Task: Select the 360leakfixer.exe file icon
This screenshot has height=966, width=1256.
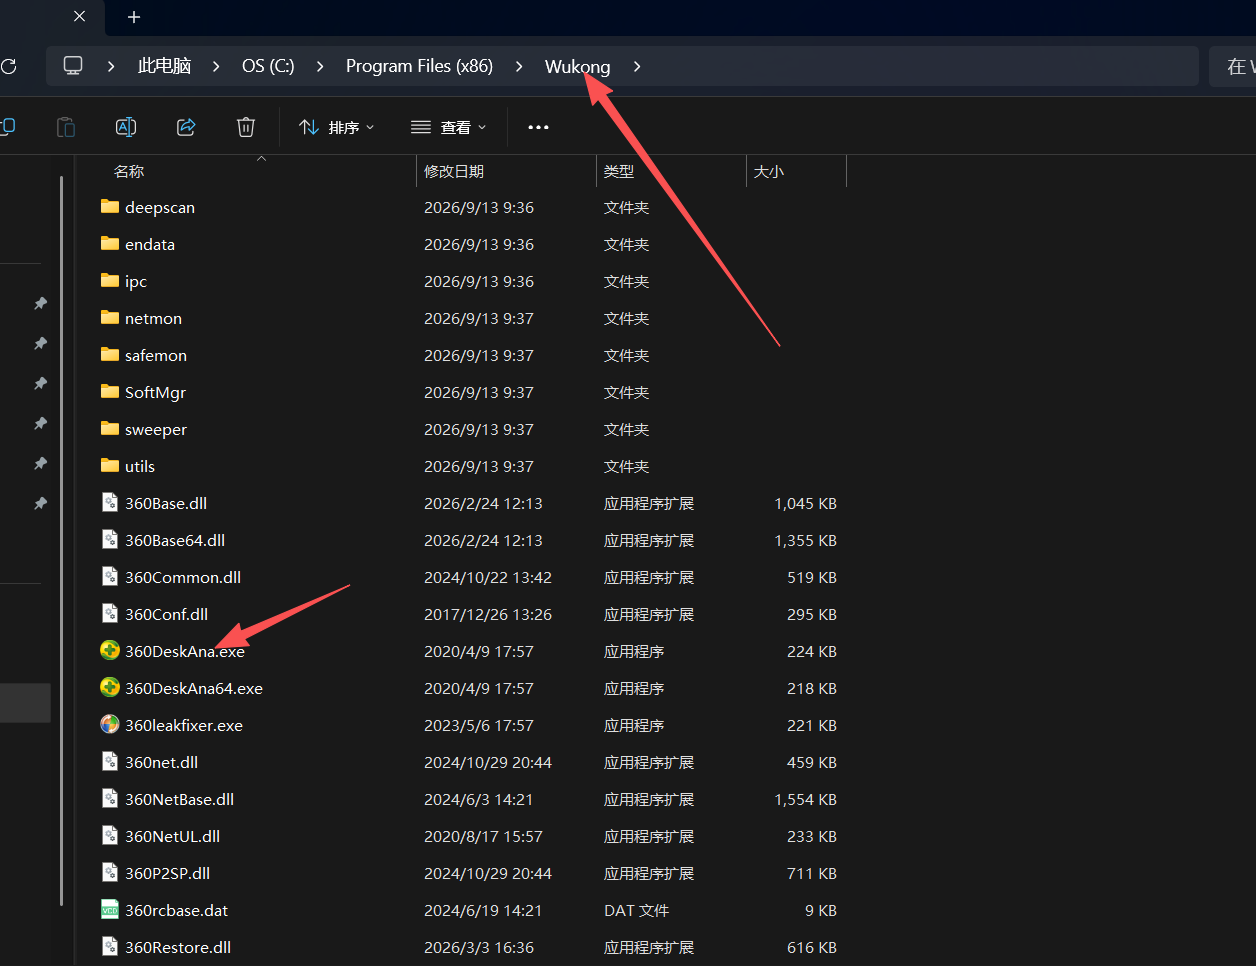Action: (x=110, y=725)
